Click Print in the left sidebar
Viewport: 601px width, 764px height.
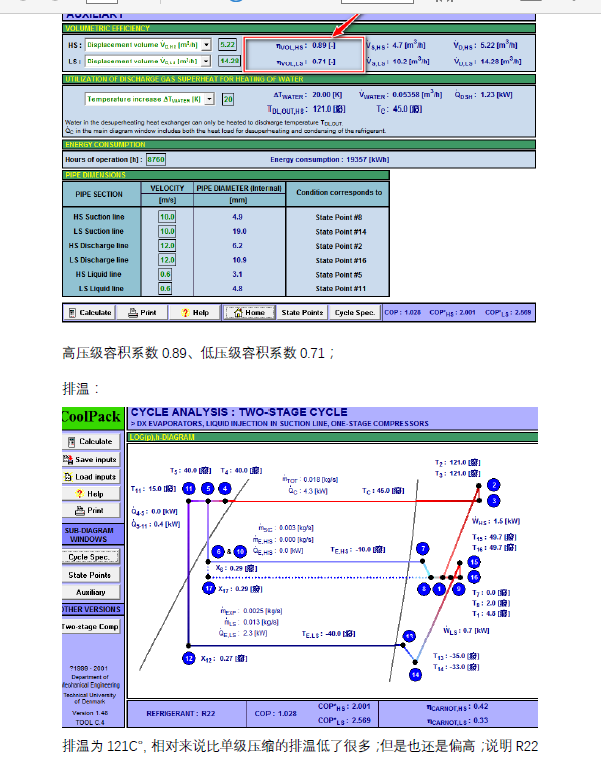tap(90, 510)
